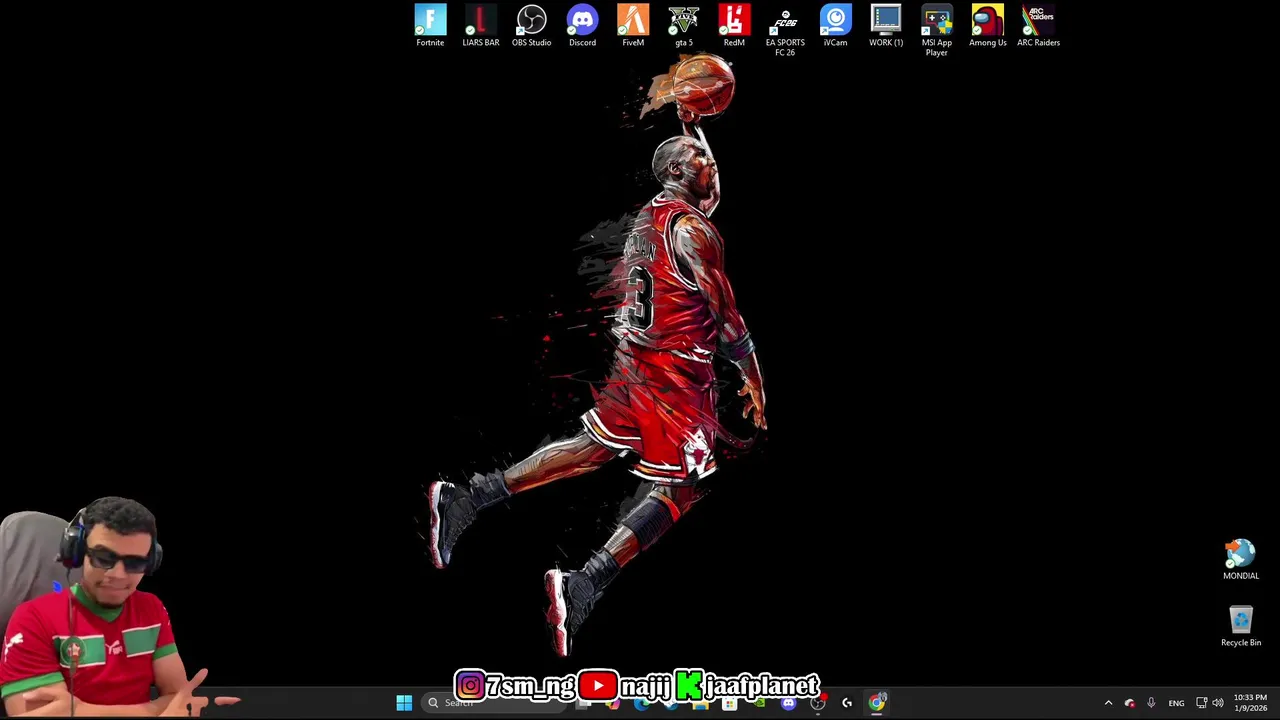This screenshot has width=1280, height=720.
Task: Open the Recycle Bin
Action: click(1241, 626)
